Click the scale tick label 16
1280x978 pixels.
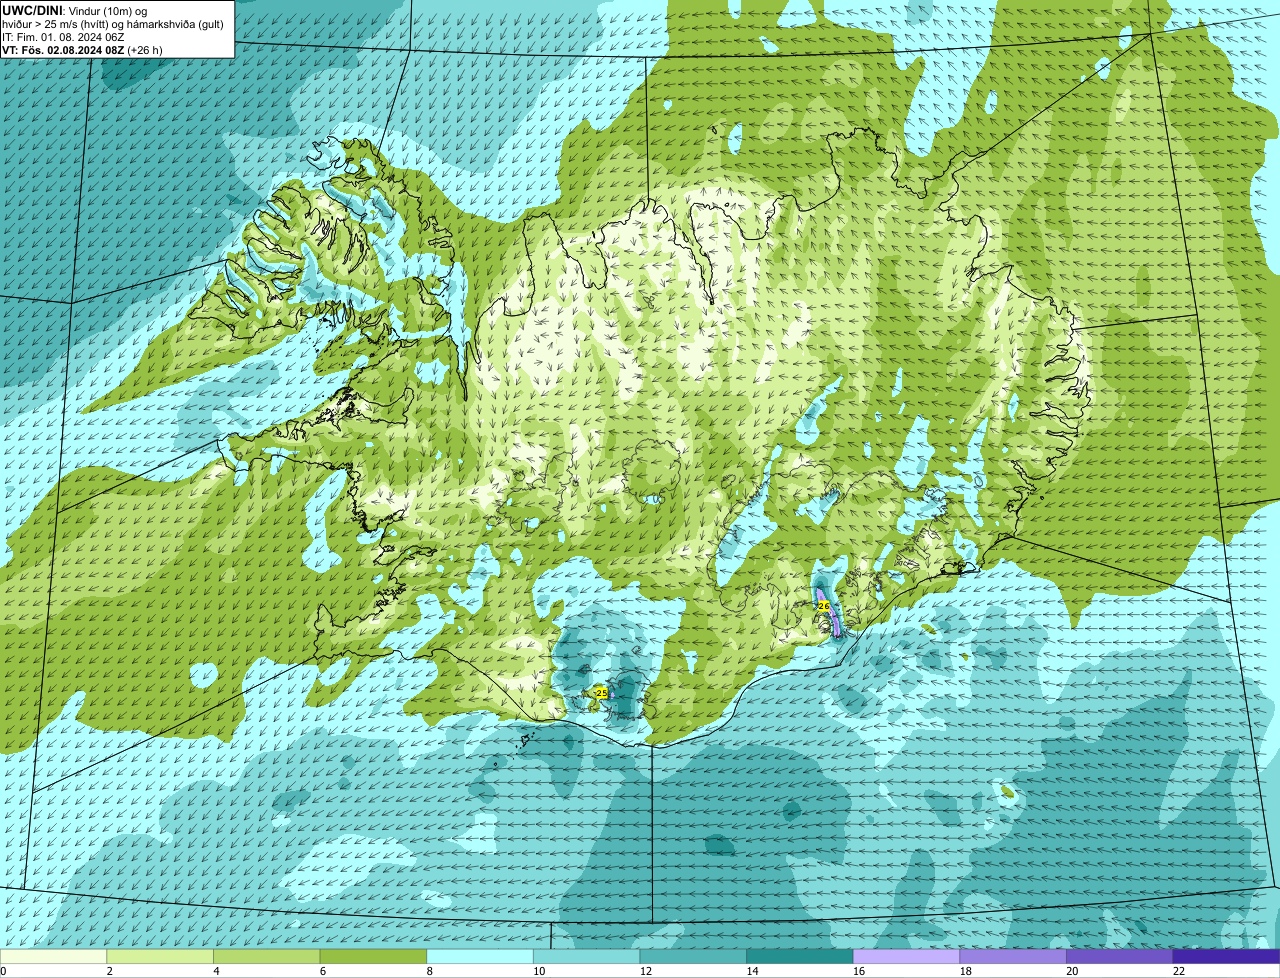point(859,971)
